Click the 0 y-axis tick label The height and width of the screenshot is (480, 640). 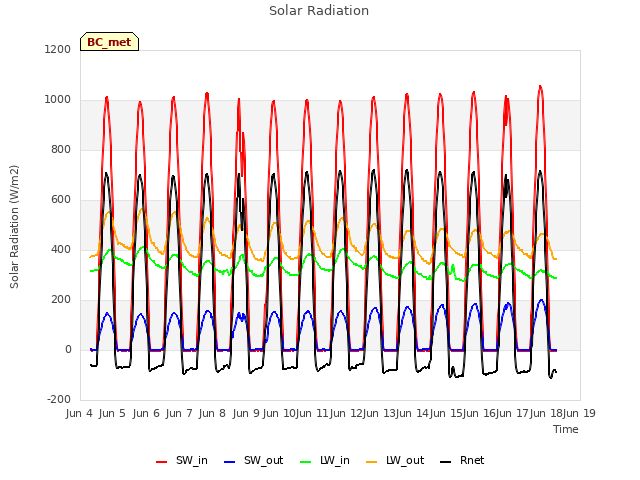point(68,349)
